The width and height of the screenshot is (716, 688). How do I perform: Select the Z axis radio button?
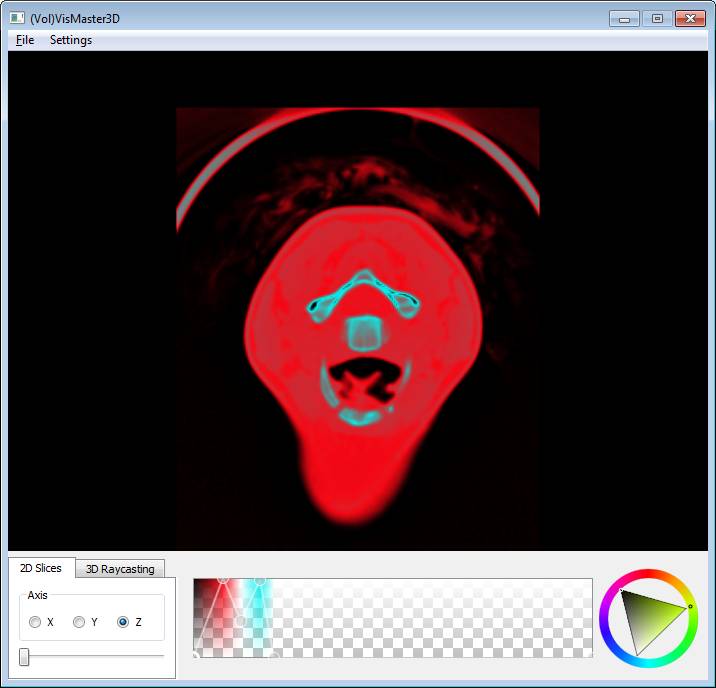point(123,622)
